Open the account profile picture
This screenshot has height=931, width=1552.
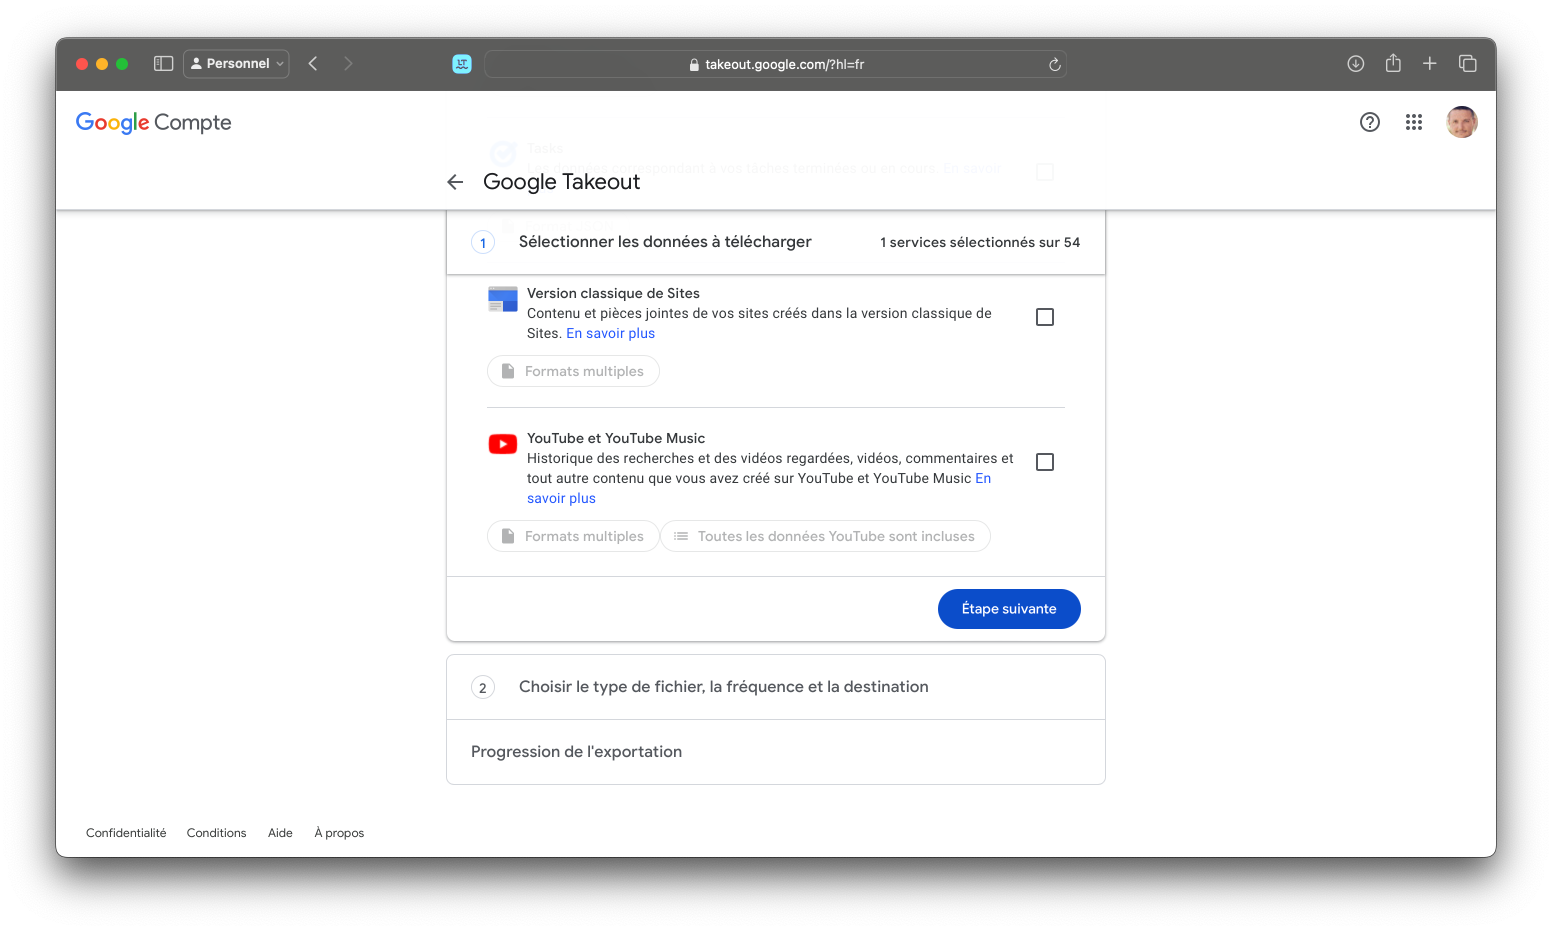1462,122
